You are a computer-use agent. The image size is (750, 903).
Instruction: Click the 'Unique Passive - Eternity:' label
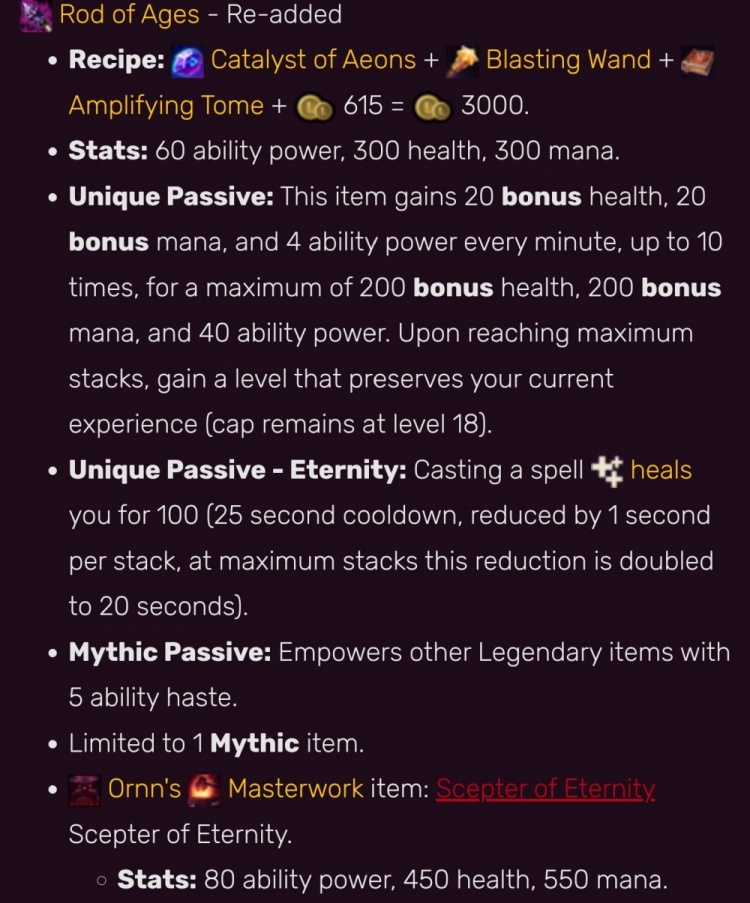[x=237, y=470]
